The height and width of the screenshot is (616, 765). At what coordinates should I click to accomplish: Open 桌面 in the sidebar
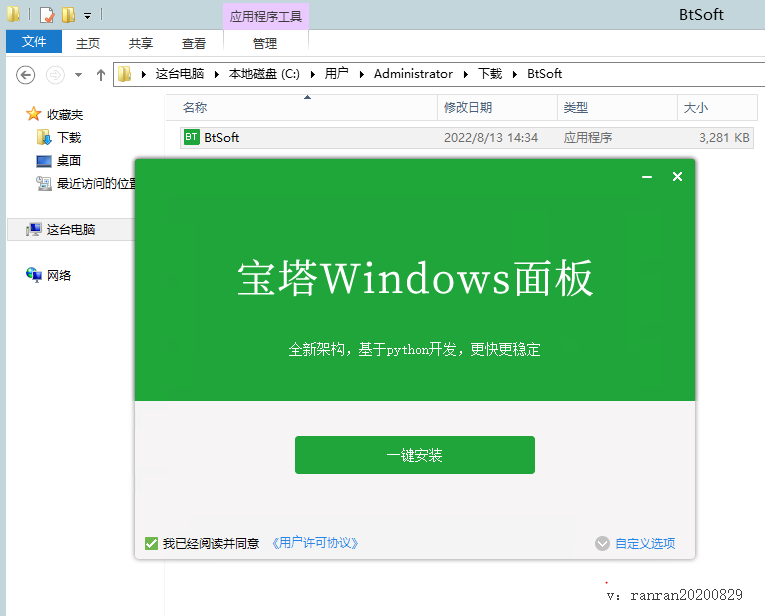tap(69, 160)
